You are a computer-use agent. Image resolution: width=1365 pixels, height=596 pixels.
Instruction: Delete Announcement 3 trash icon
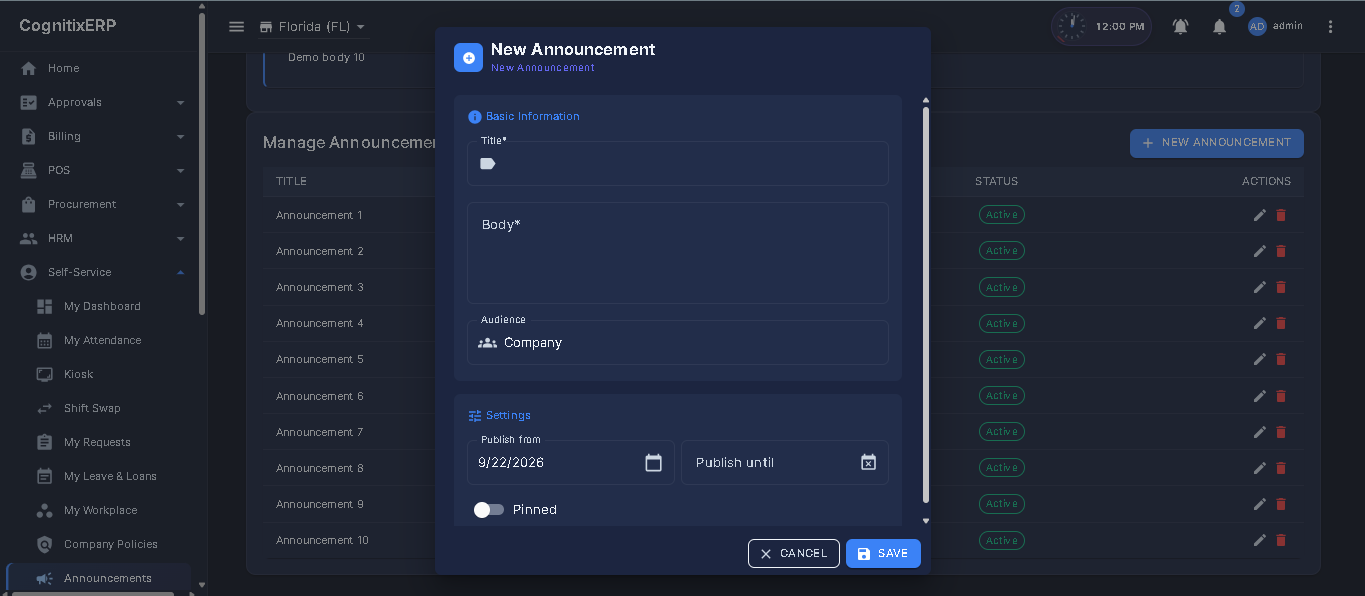1281,287
